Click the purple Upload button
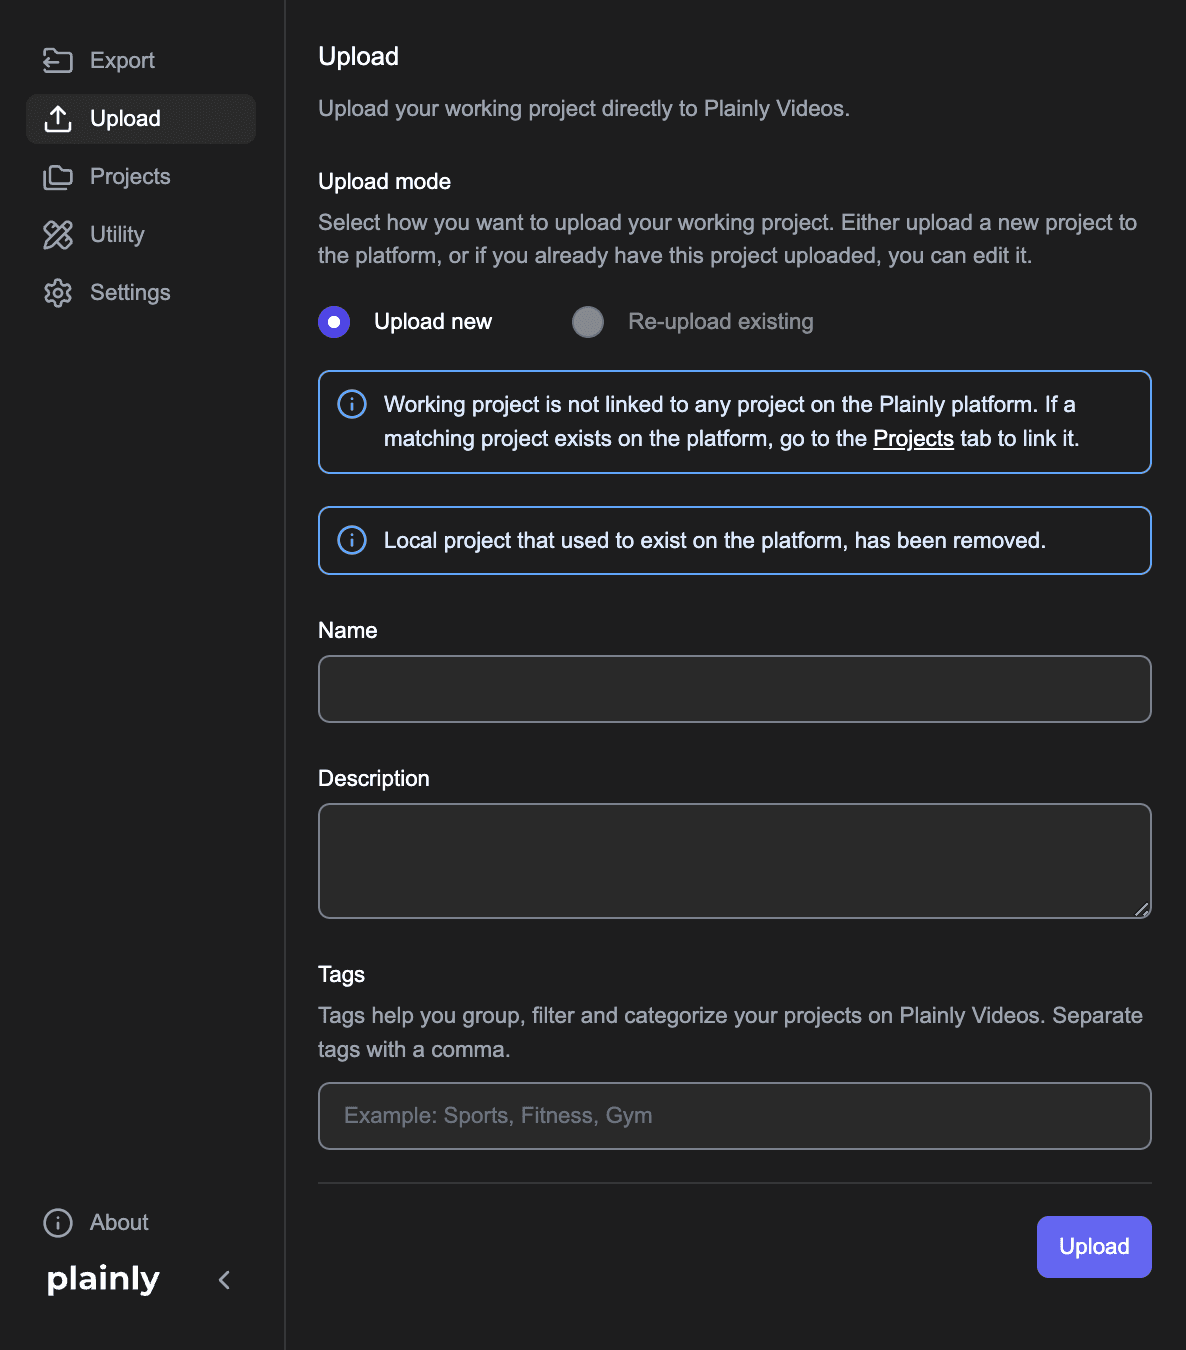The width and height of the screenshot is (1186, 1350). (1094, 1247)
